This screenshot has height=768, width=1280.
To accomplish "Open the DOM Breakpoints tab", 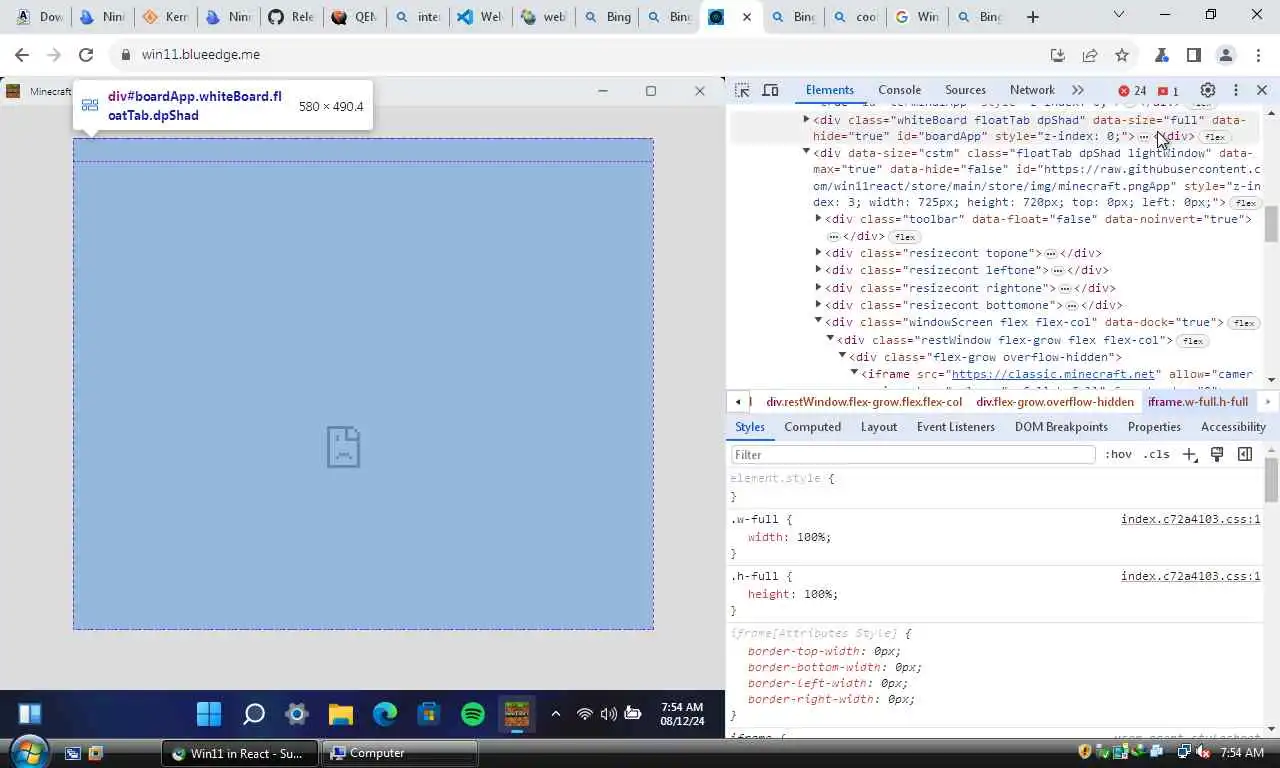I will pos(1061,427).
